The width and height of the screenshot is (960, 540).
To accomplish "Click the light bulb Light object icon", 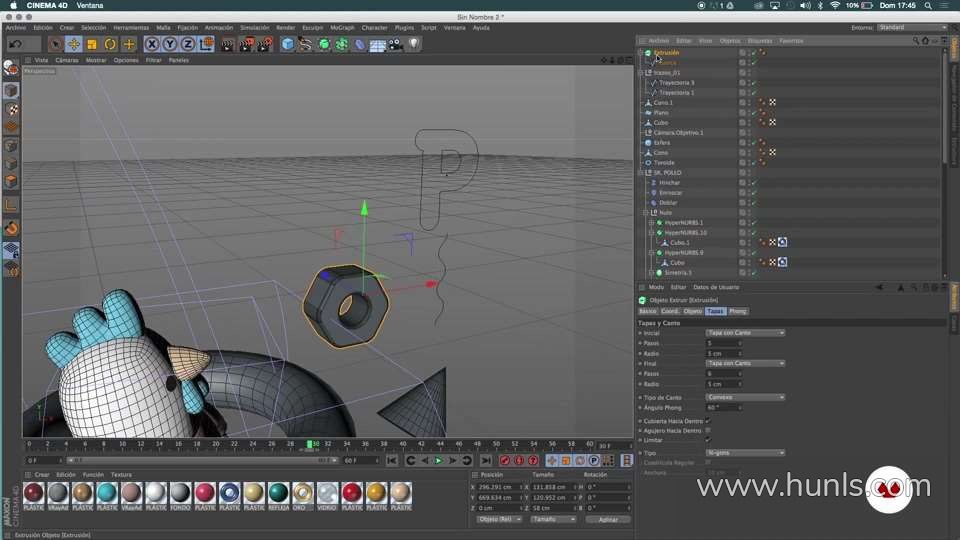I will 413,44.
